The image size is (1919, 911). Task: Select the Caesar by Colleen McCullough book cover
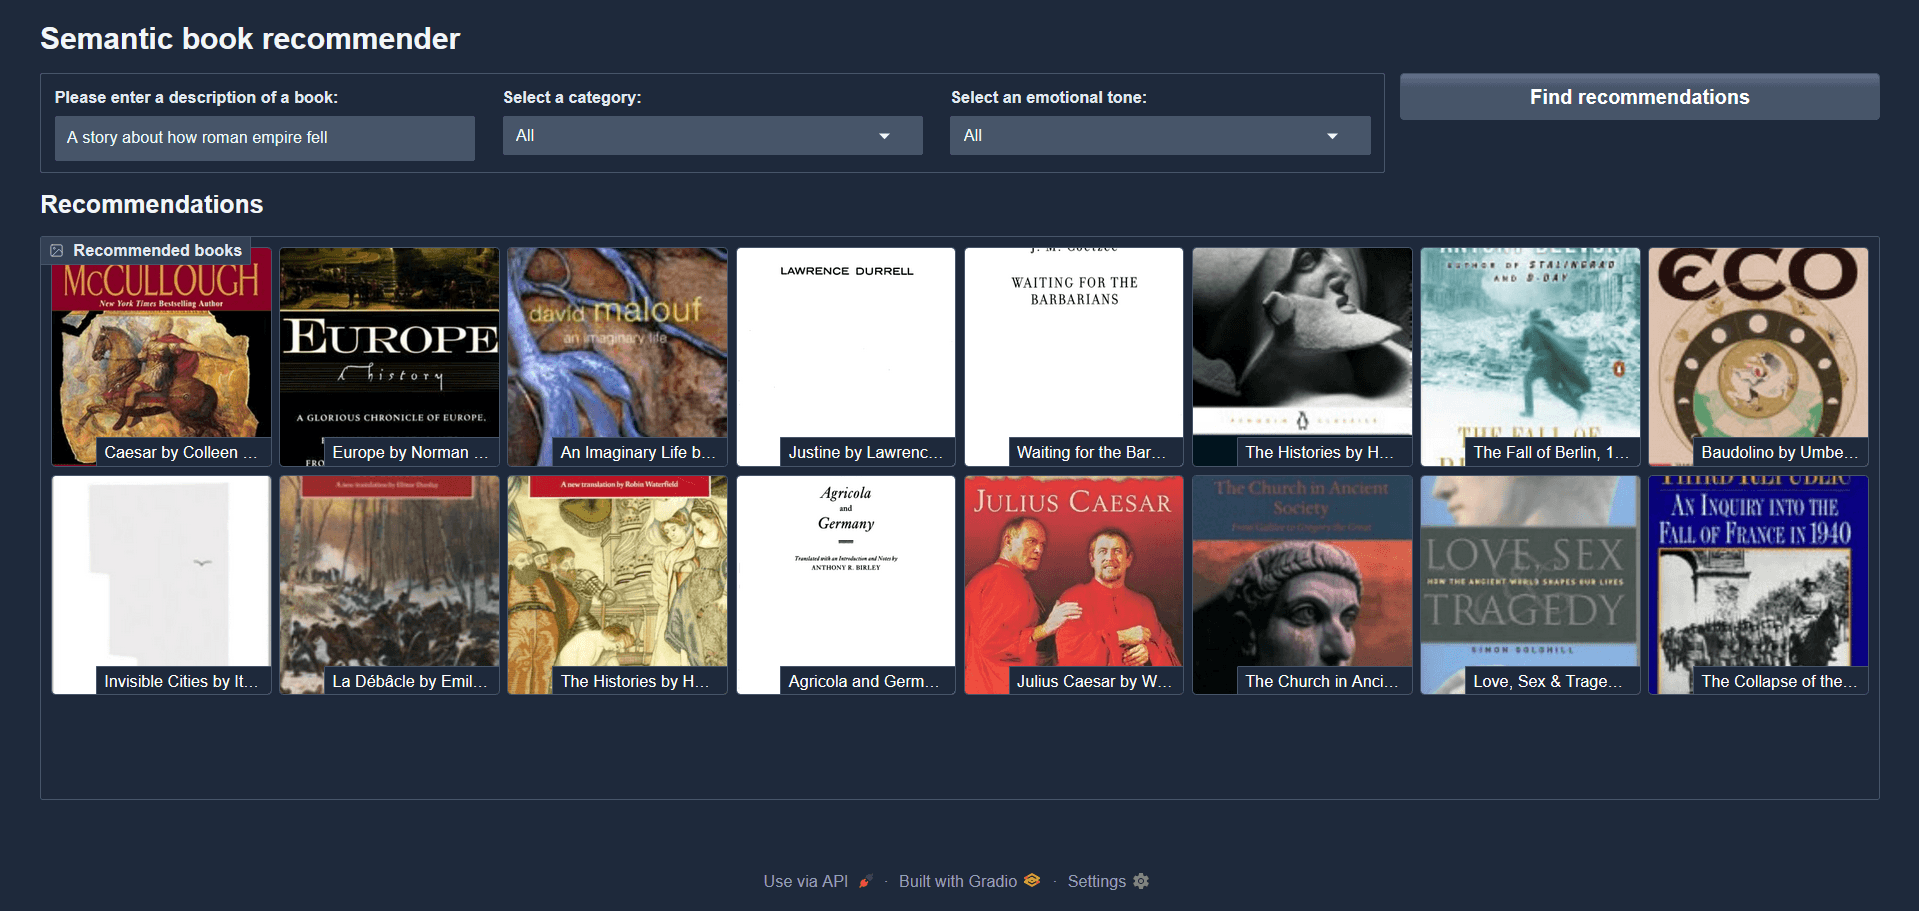coord(161,357)
